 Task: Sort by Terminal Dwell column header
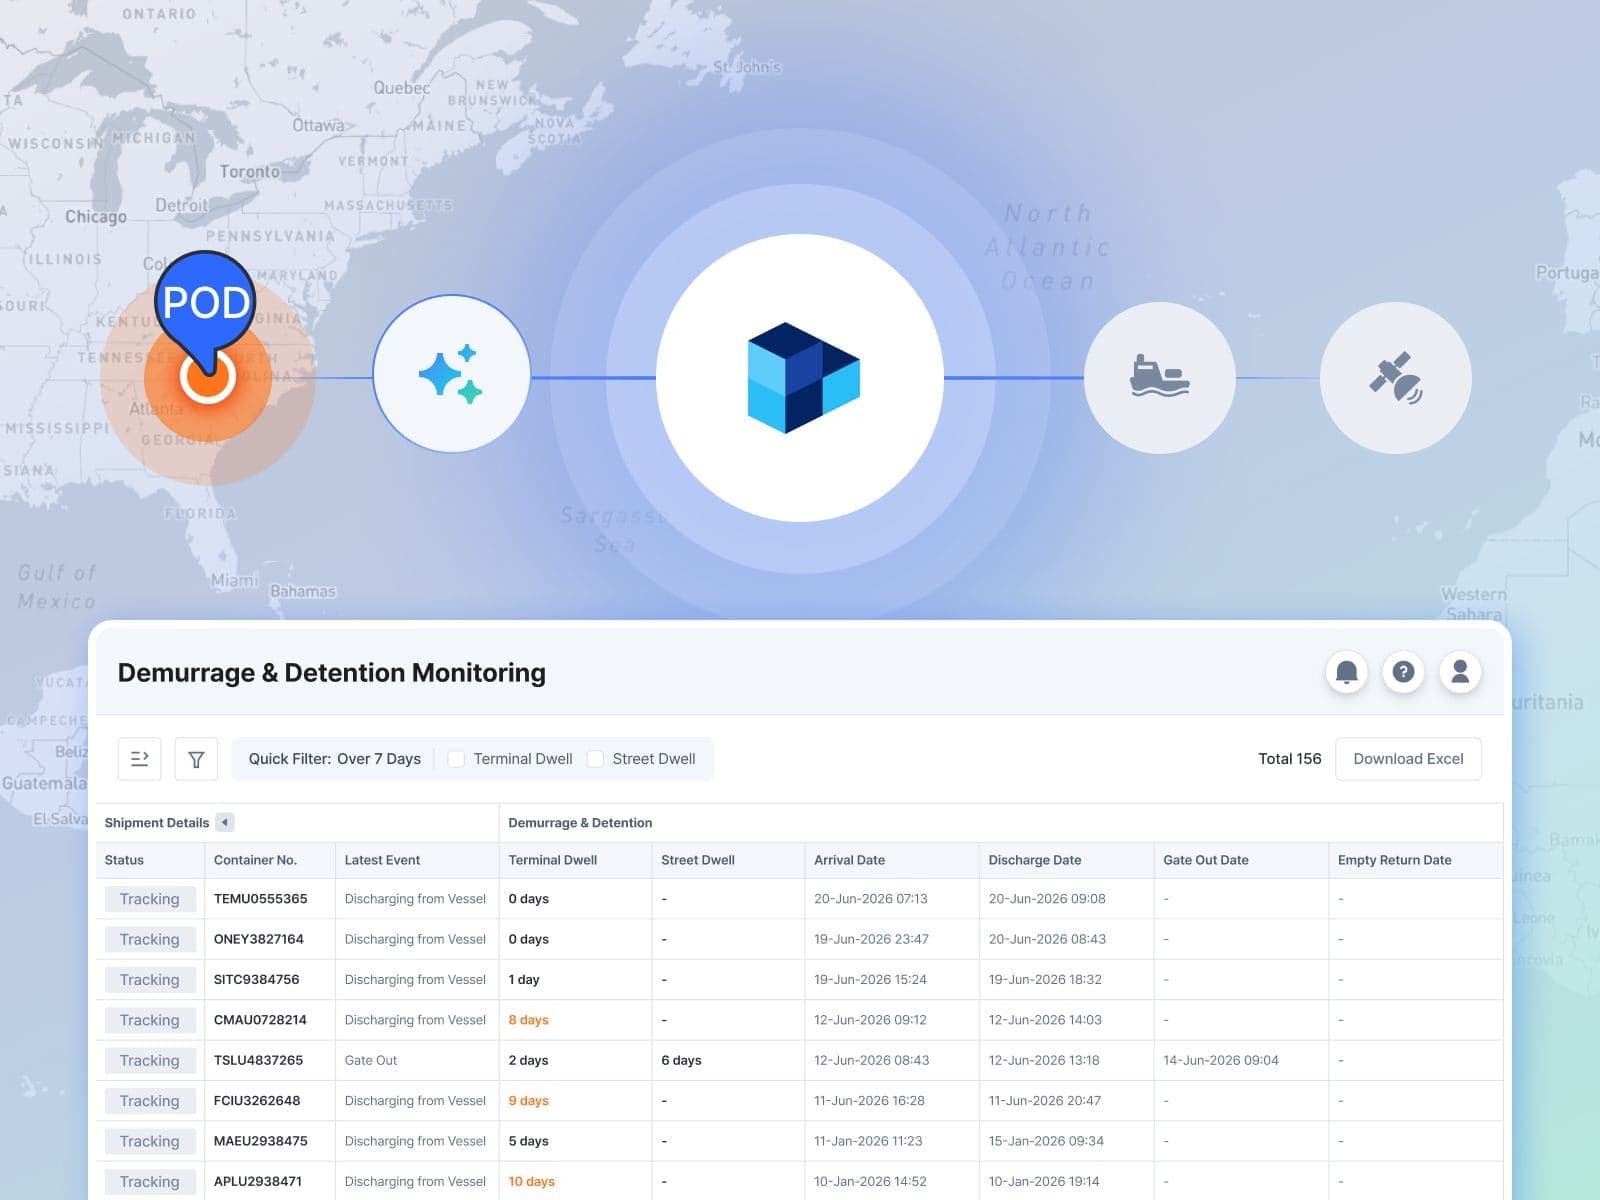552,860
